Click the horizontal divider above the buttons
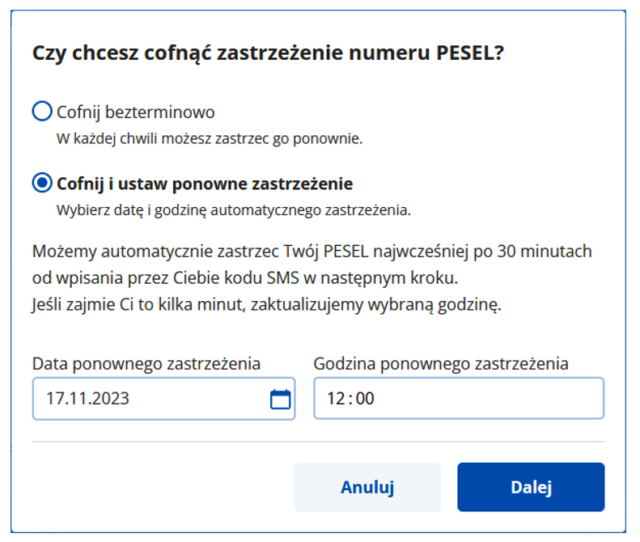Image resolution: width=640 pixels, height=542 pixels. (x=318, y=441)
